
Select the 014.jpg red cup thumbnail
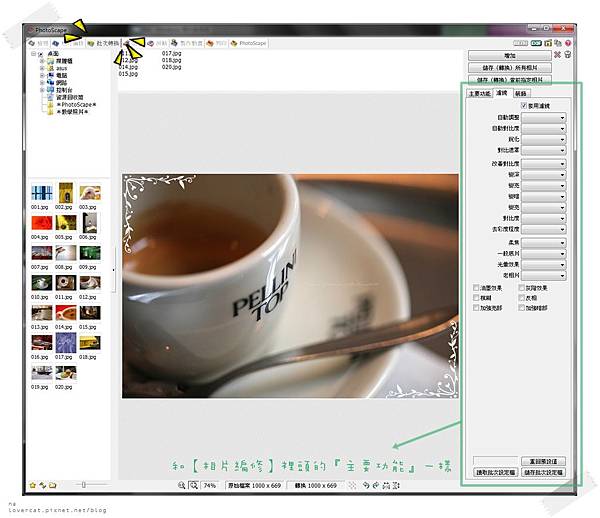click(x=66, y=313)
